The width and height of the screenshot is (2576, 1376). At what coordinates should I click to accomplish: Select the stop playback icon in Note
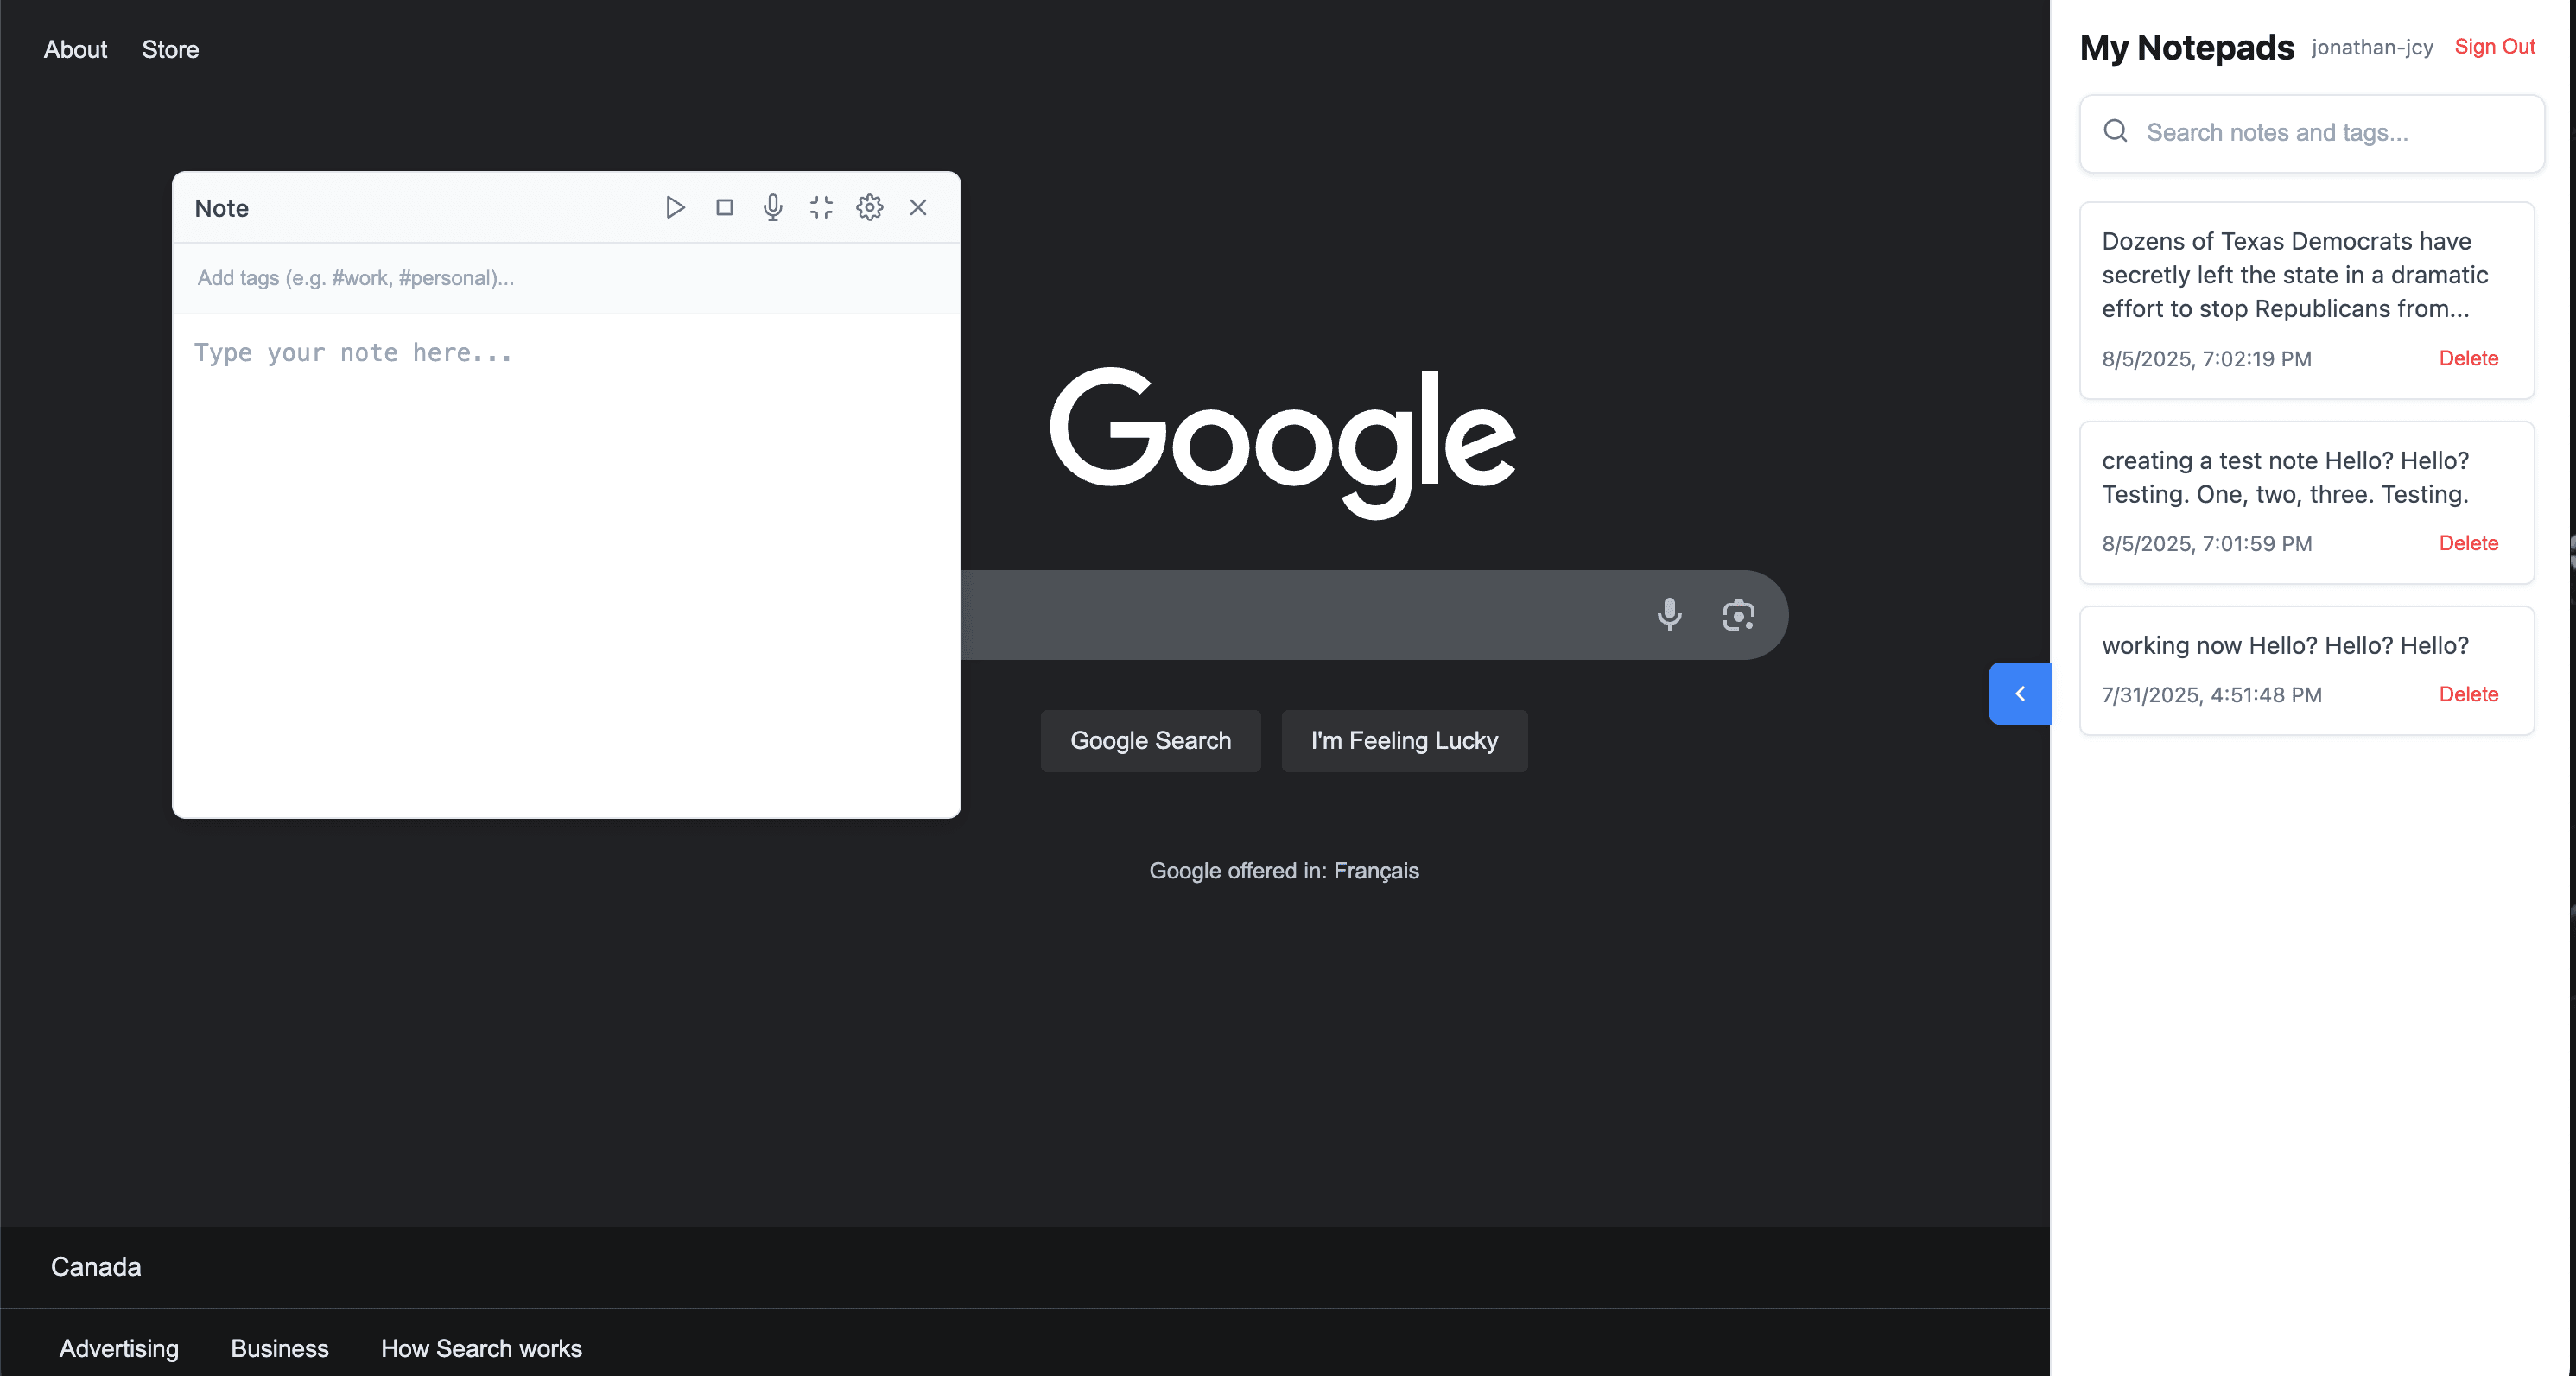tap(724, 208)
